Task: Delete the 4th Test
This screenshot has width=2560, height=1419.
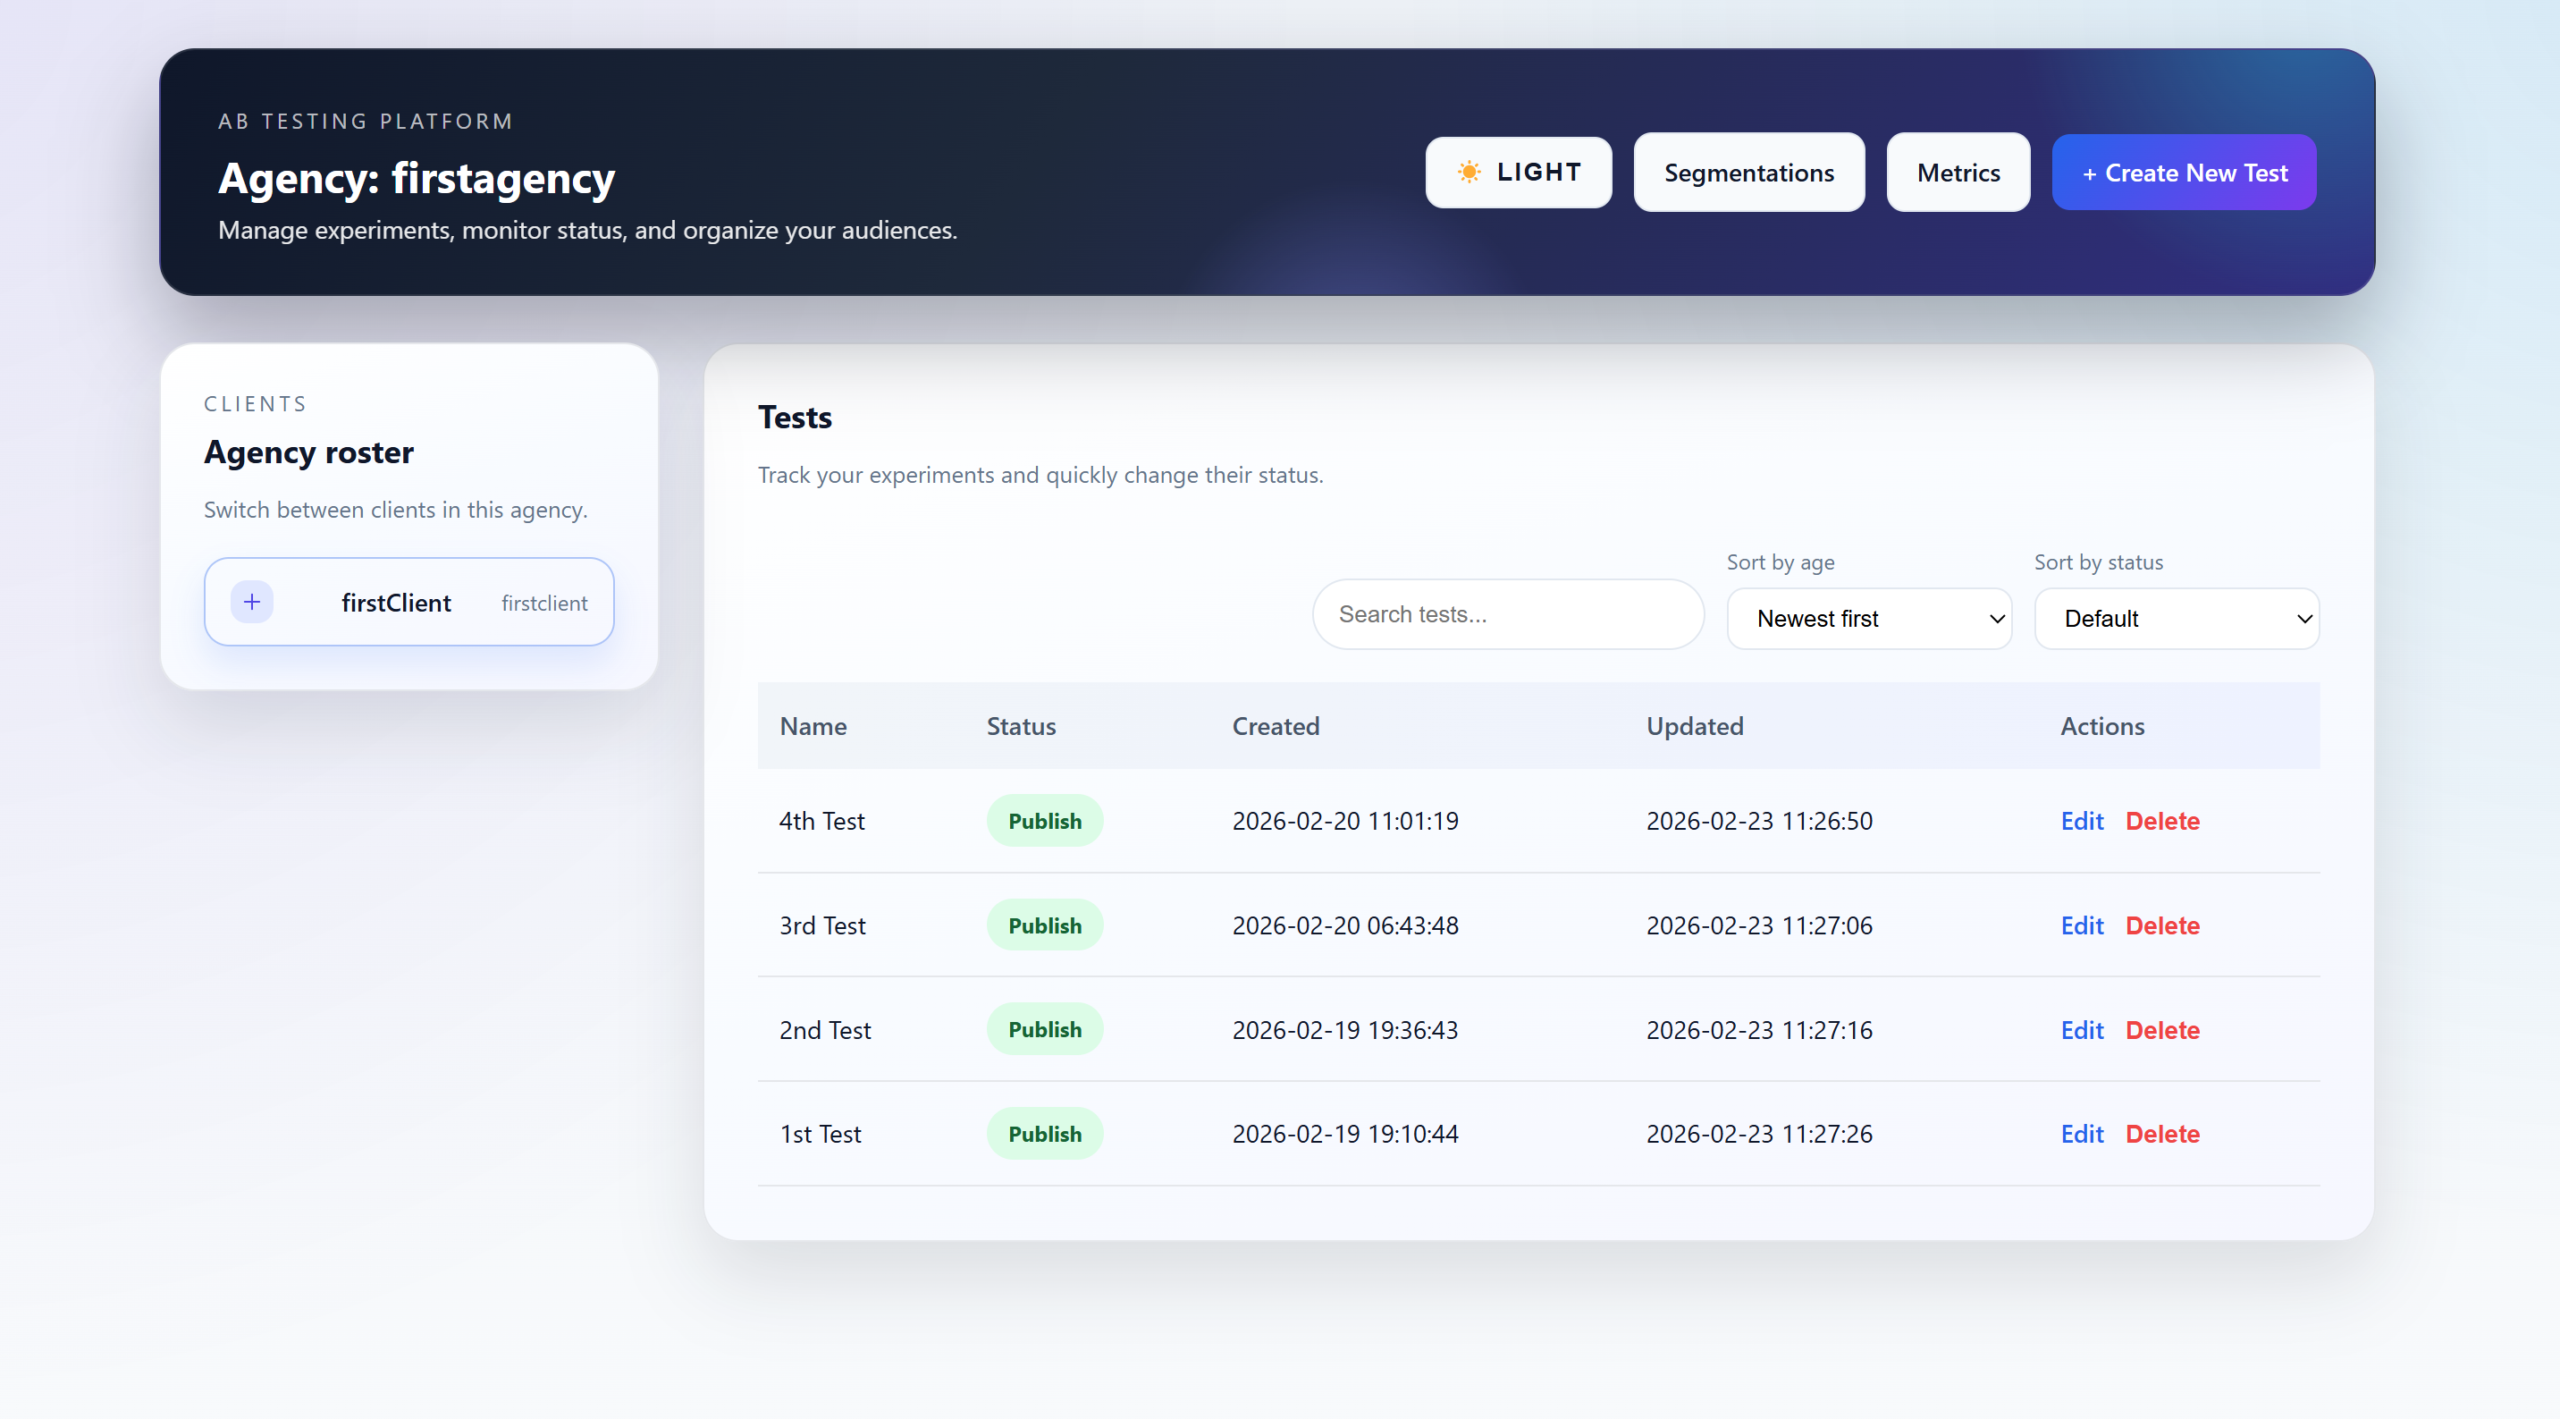Action: click(x=2162, y=821)
